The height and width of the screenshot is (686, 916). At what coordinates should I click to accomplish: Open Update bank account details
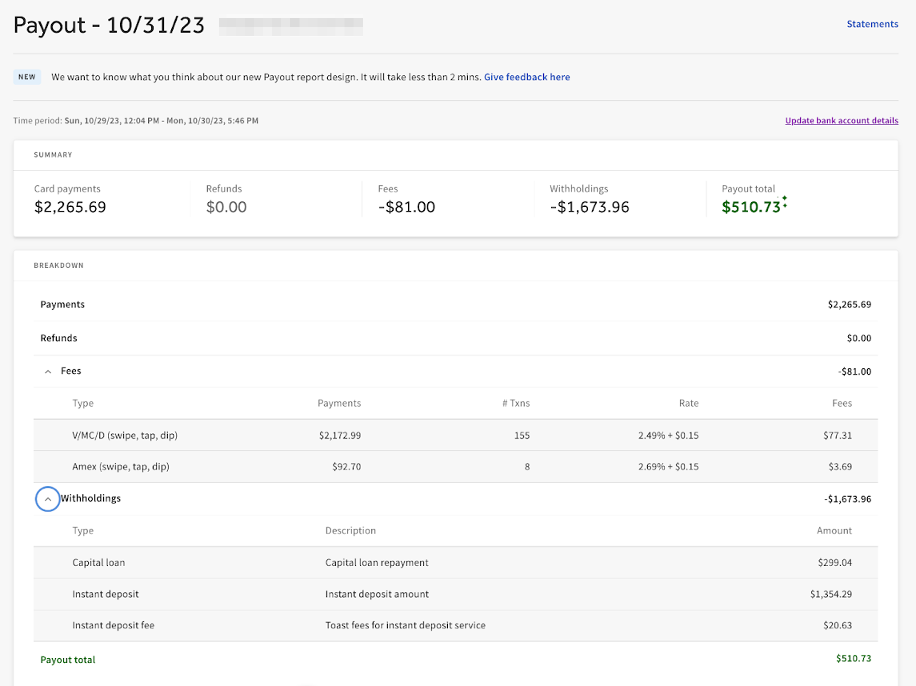click(841, 121)
